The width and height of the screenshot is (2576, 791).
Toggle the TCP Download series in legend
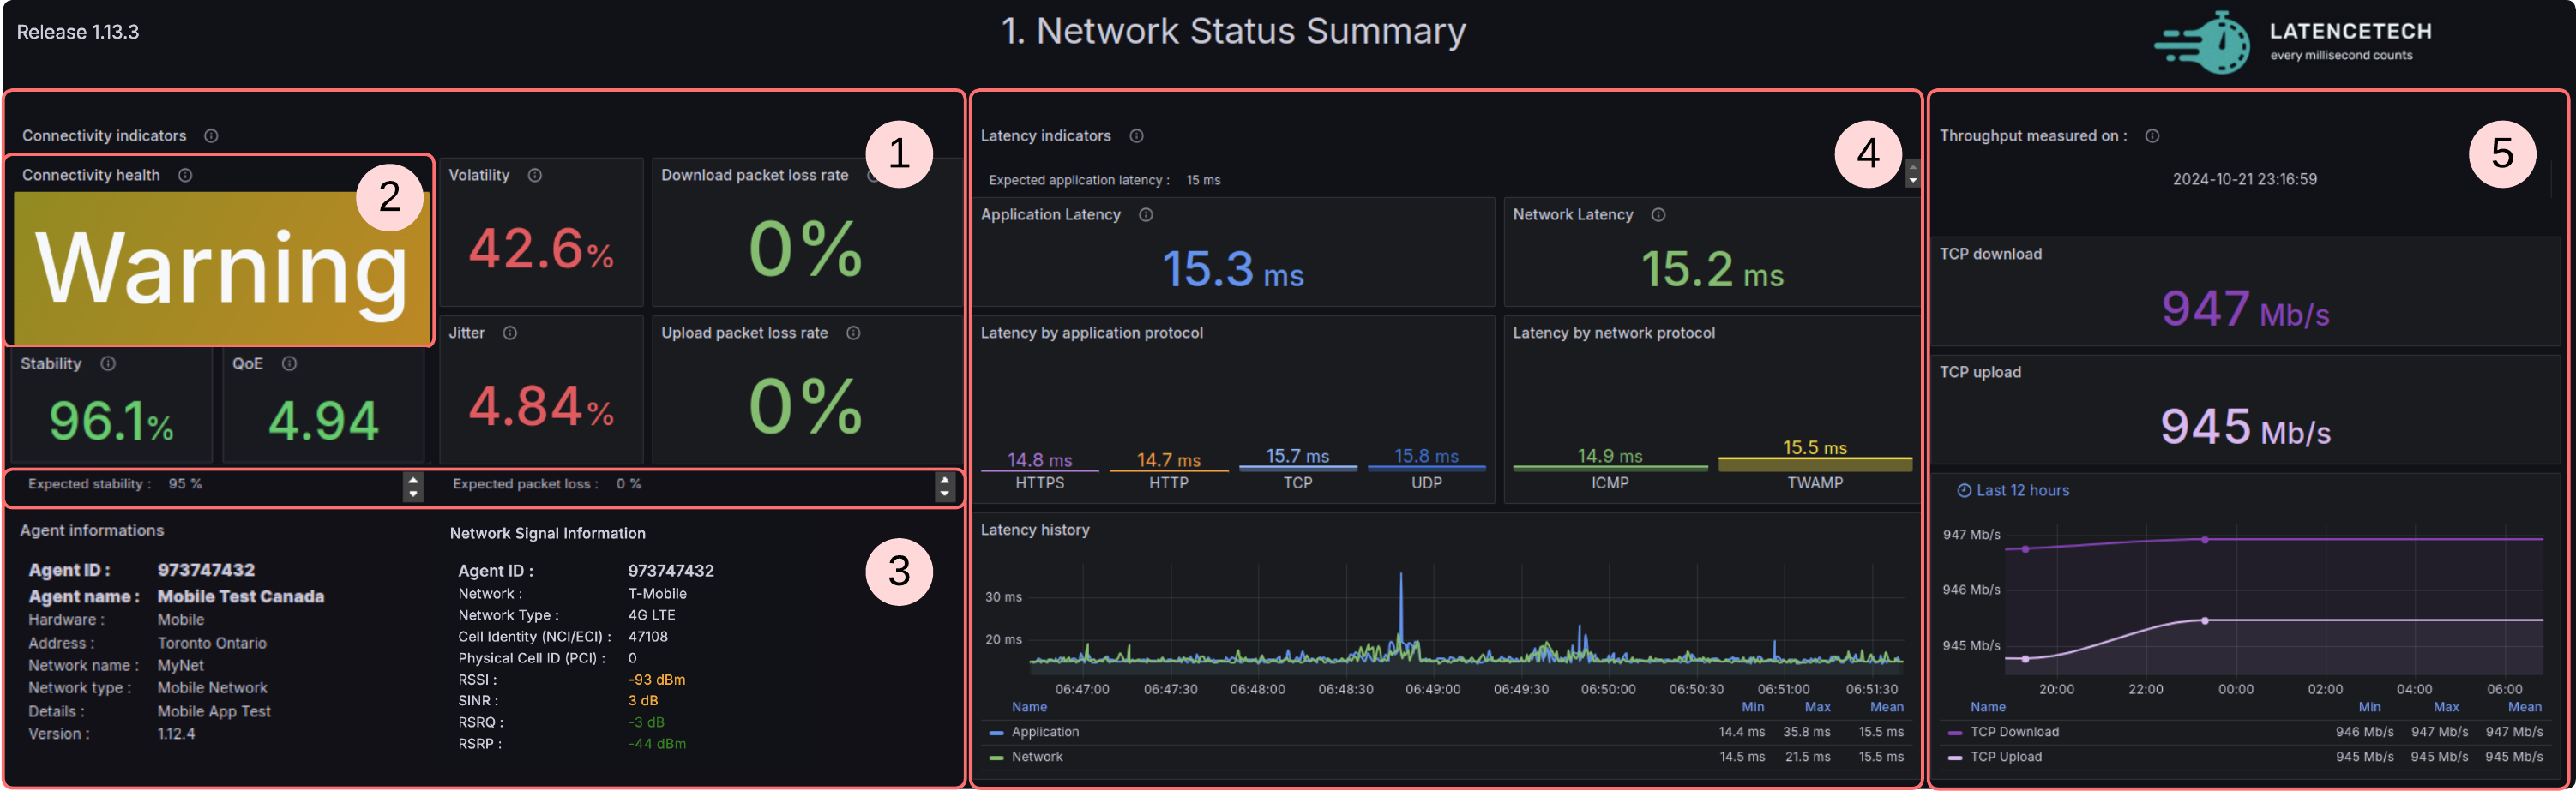(x=2014, y=733)
